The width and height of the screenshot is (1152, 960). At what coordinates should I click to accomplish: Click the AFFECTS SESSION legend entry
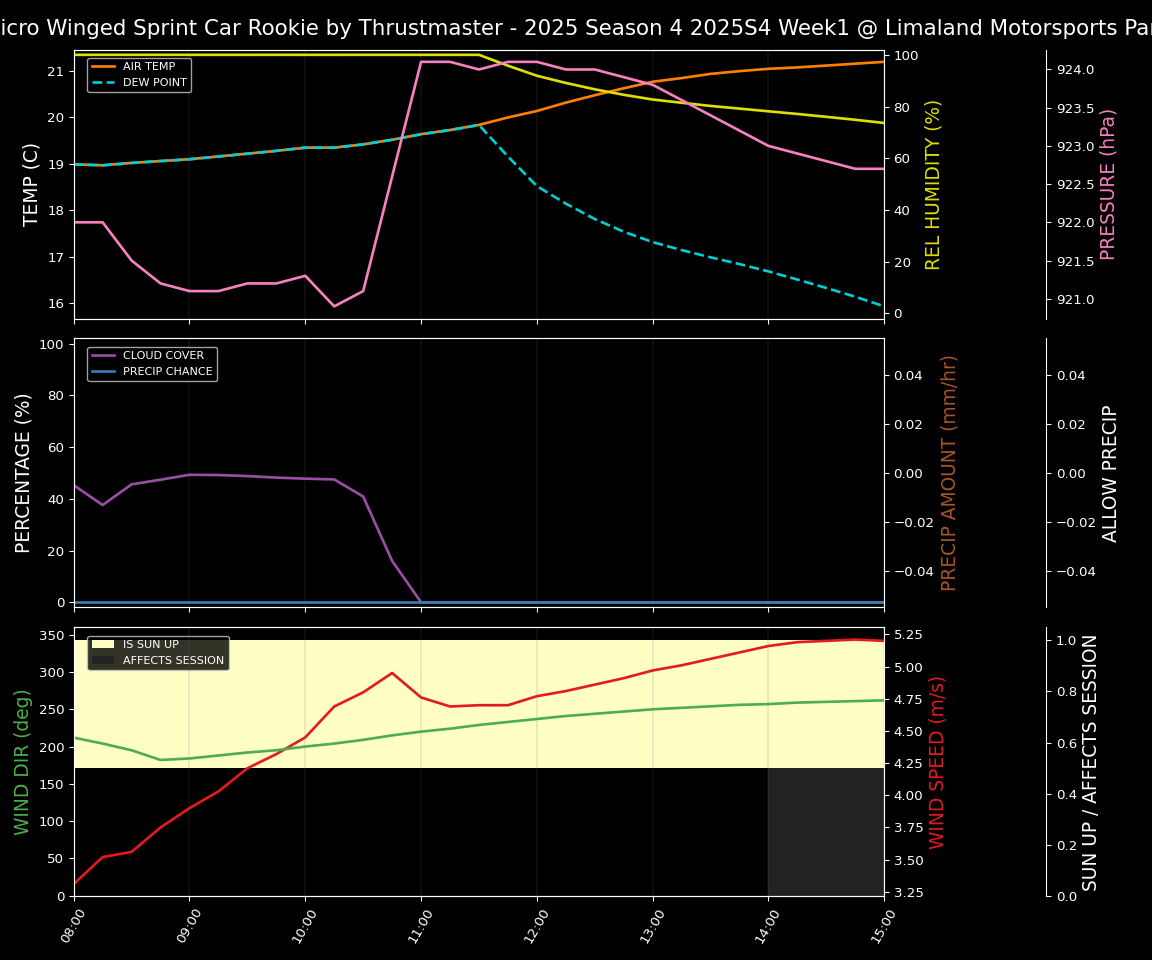(x=173, y=661)
